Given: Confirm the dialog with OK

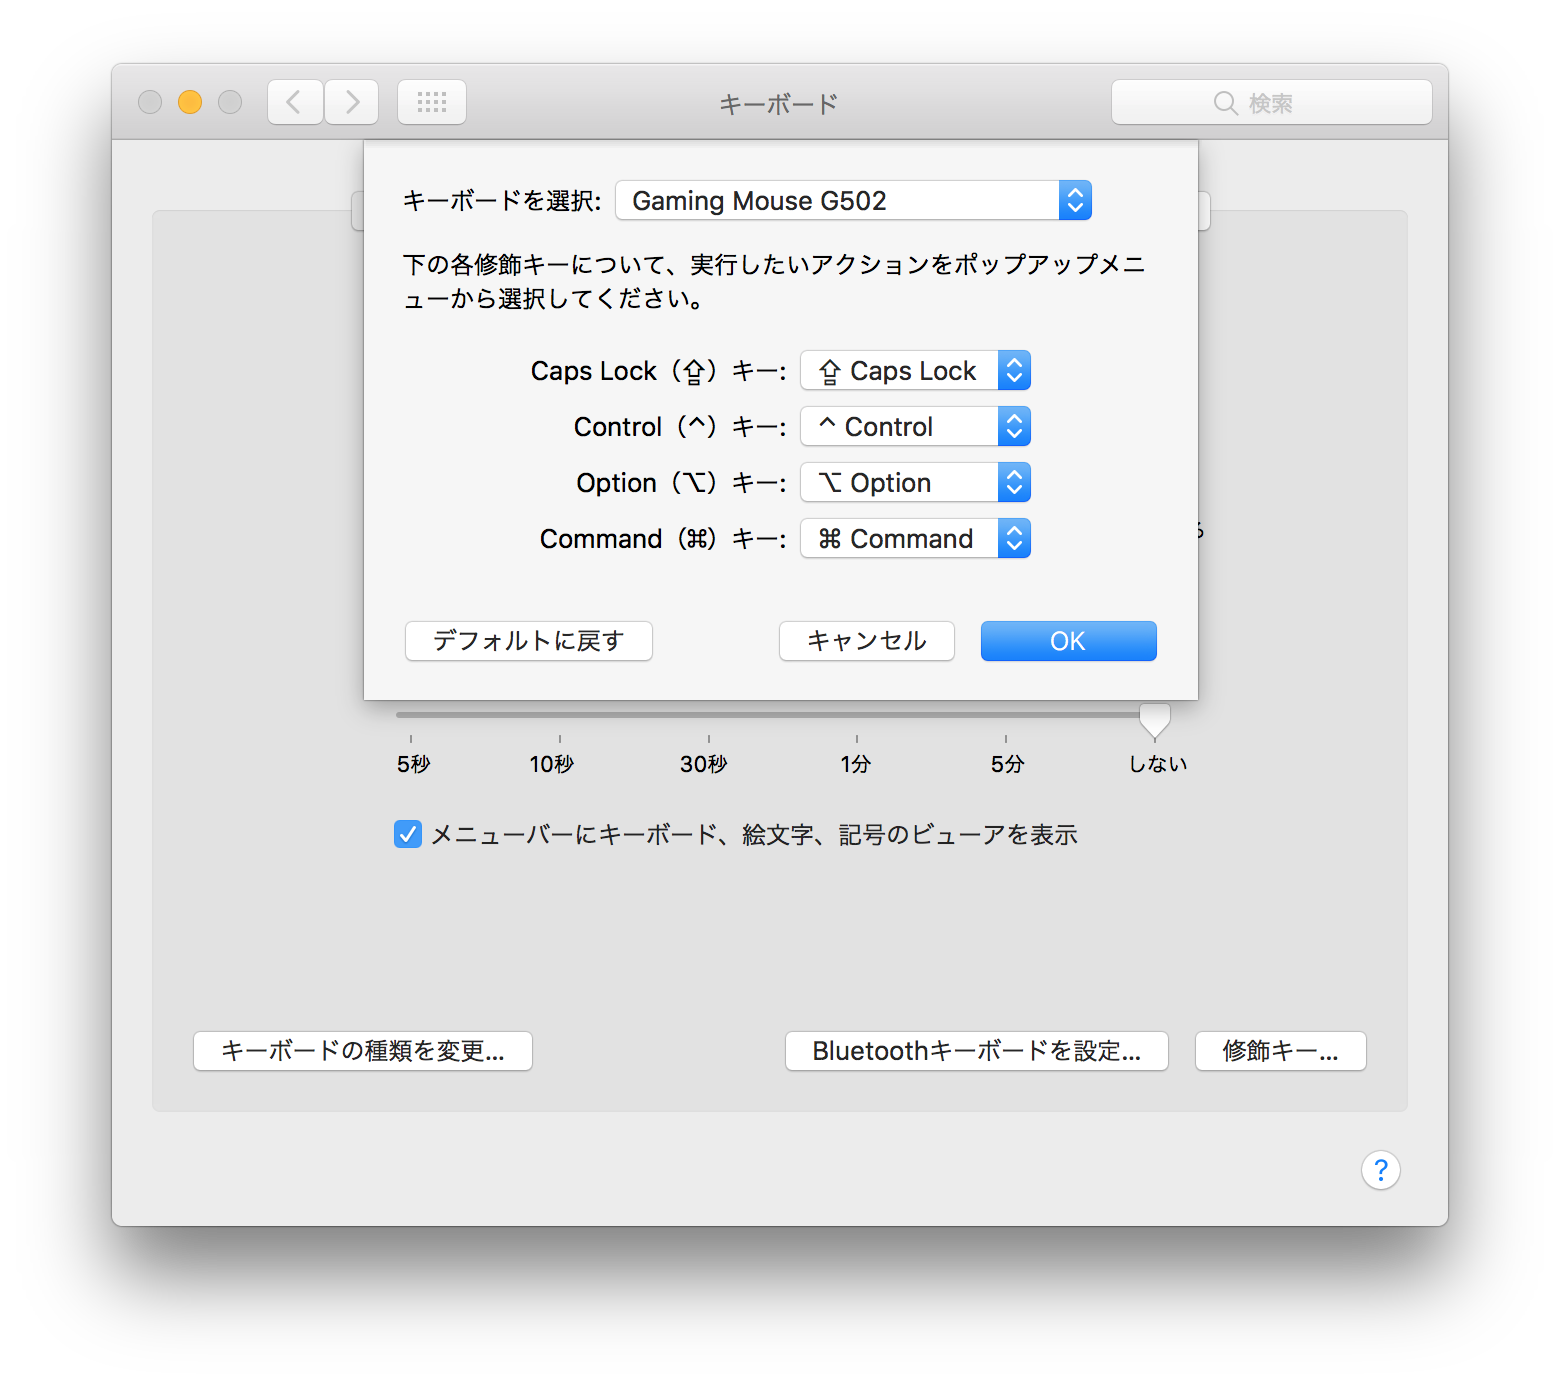Looking at the screenshot, I should (1068, 641).
